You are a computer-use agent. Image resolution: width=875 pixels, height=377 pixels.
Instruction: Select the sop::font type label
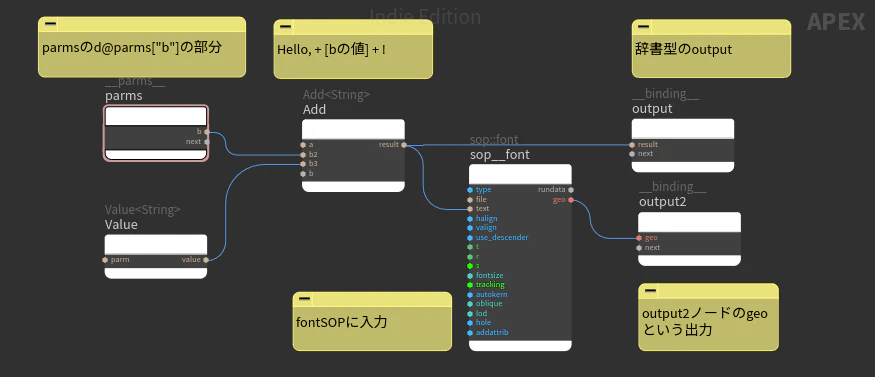494,139
